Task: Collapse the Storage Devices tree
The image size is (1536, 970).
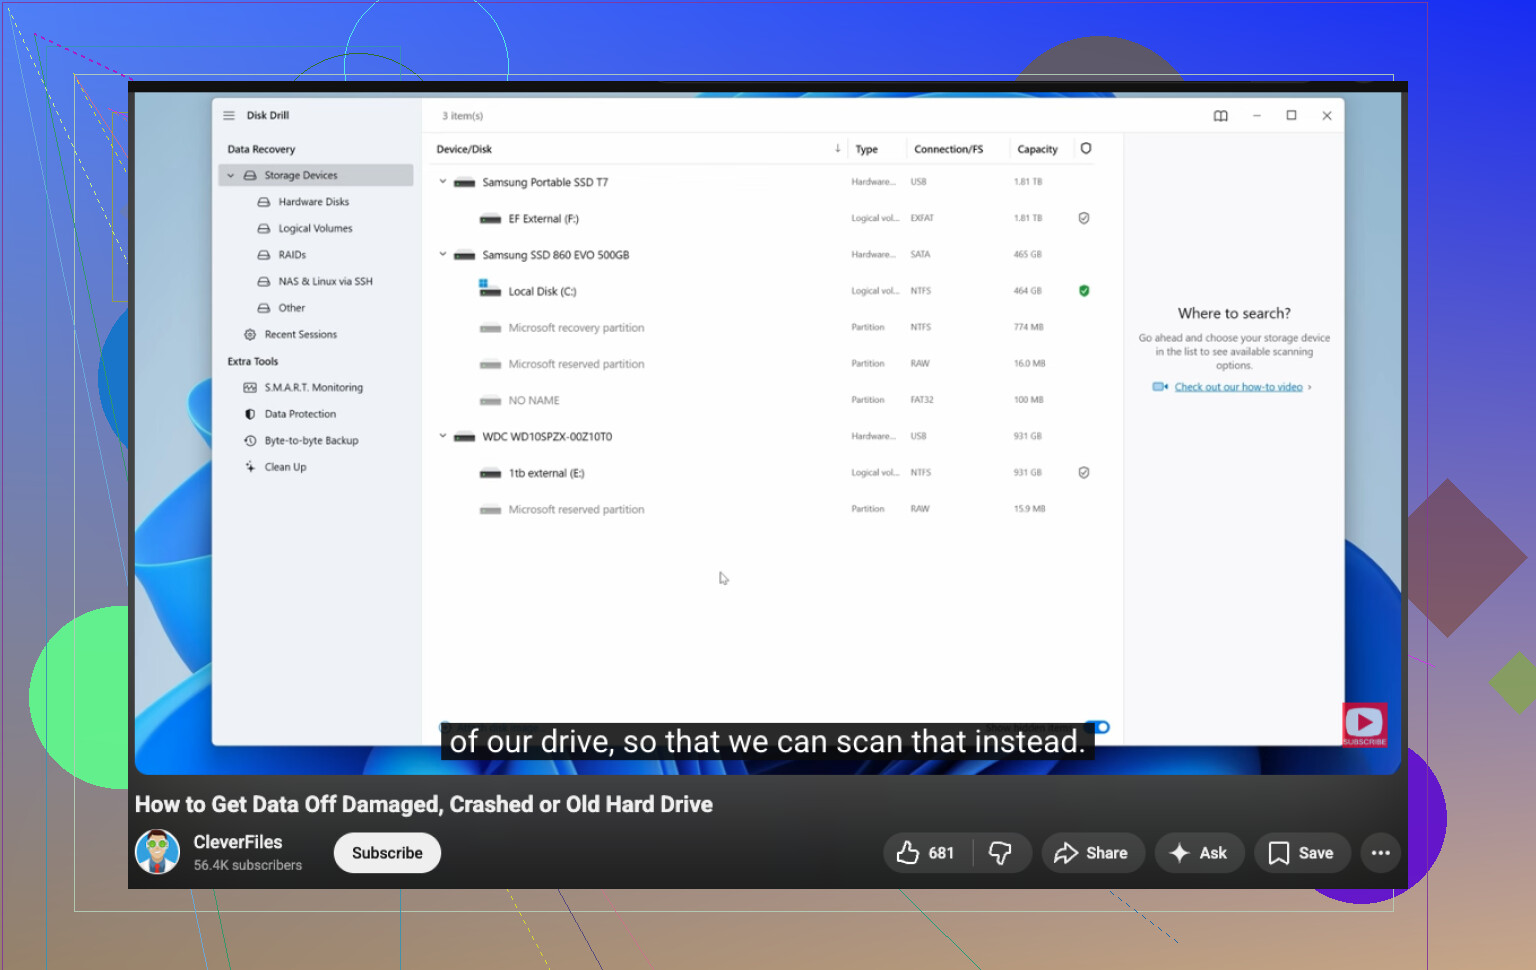Action: point(231,175)
